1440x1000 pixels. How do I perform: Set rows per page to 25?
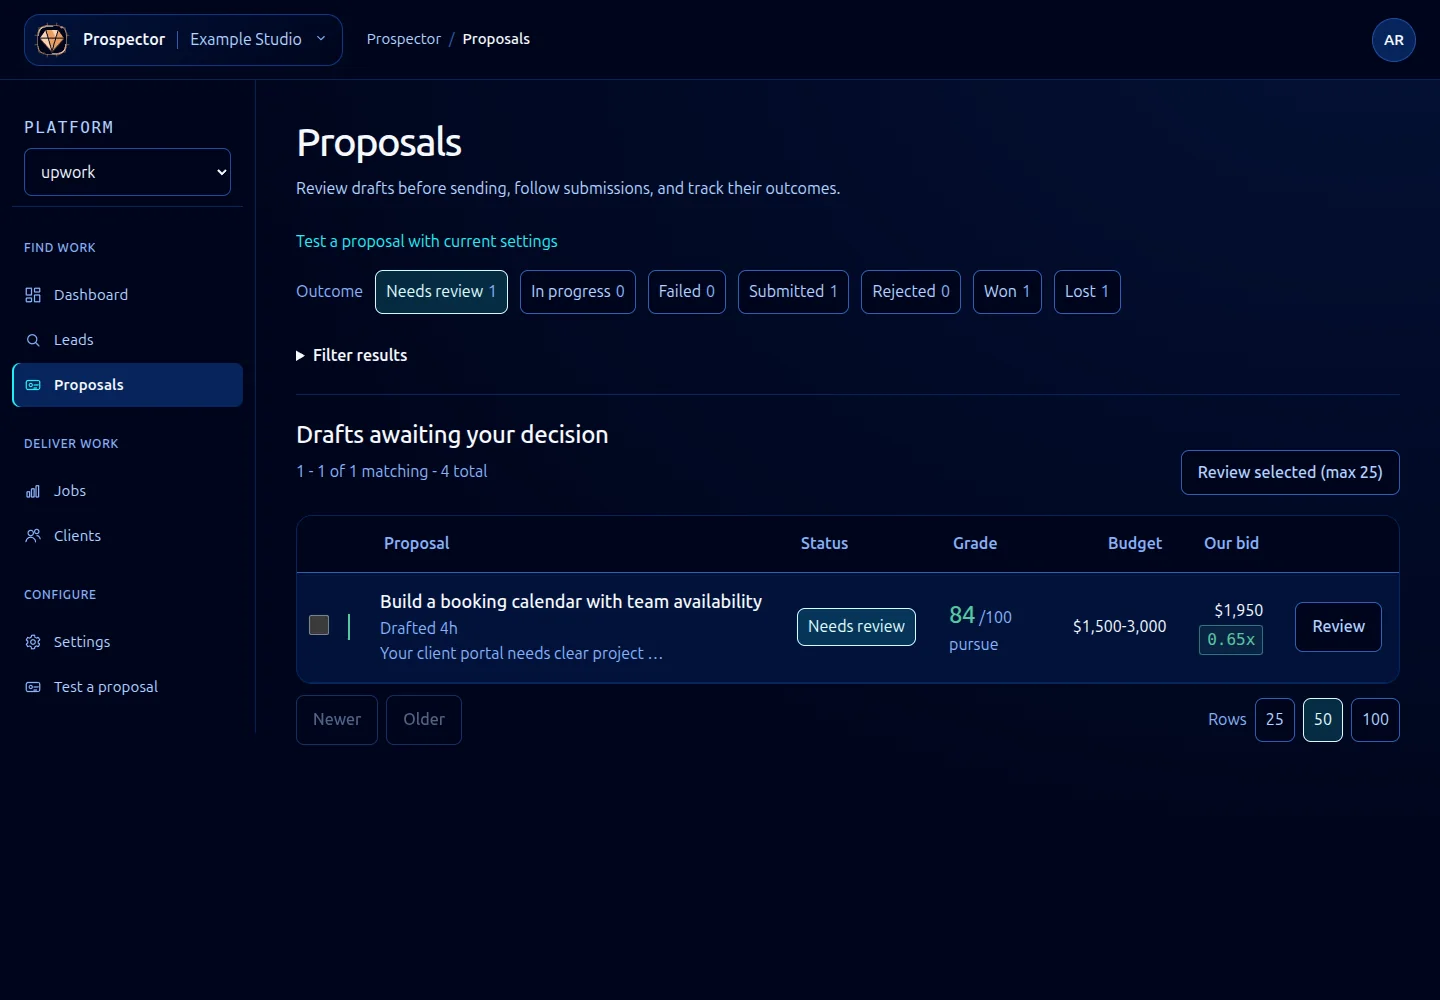pyautogui.click(x=1275, y=720)
